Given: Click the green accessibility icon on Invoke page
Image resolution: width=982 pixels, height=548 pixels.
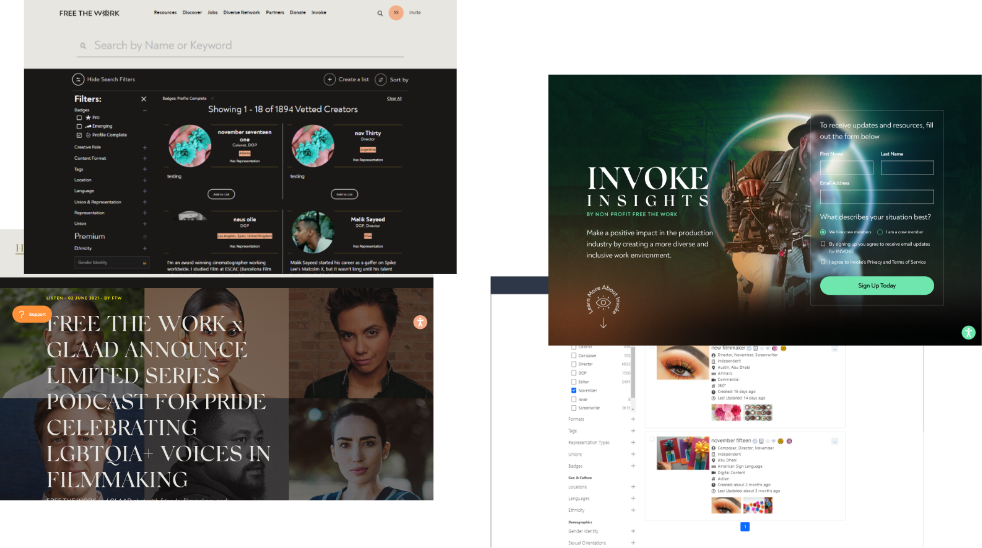Looking at the screenshot, I should point(968,332).
